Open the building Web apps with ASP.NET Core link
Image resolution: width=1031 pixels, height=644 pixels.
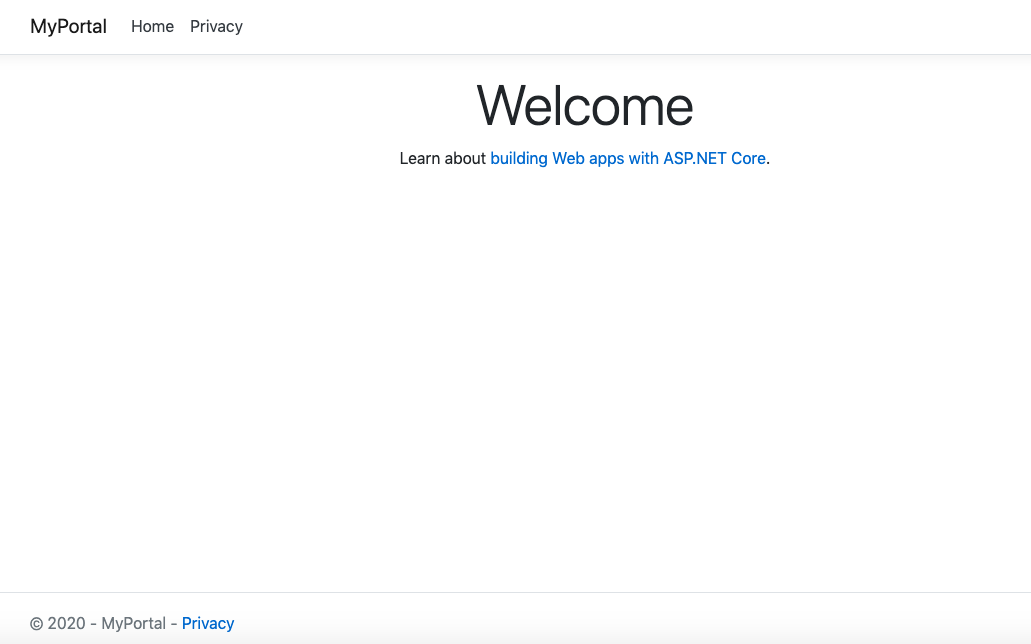(x=627, y=158)
